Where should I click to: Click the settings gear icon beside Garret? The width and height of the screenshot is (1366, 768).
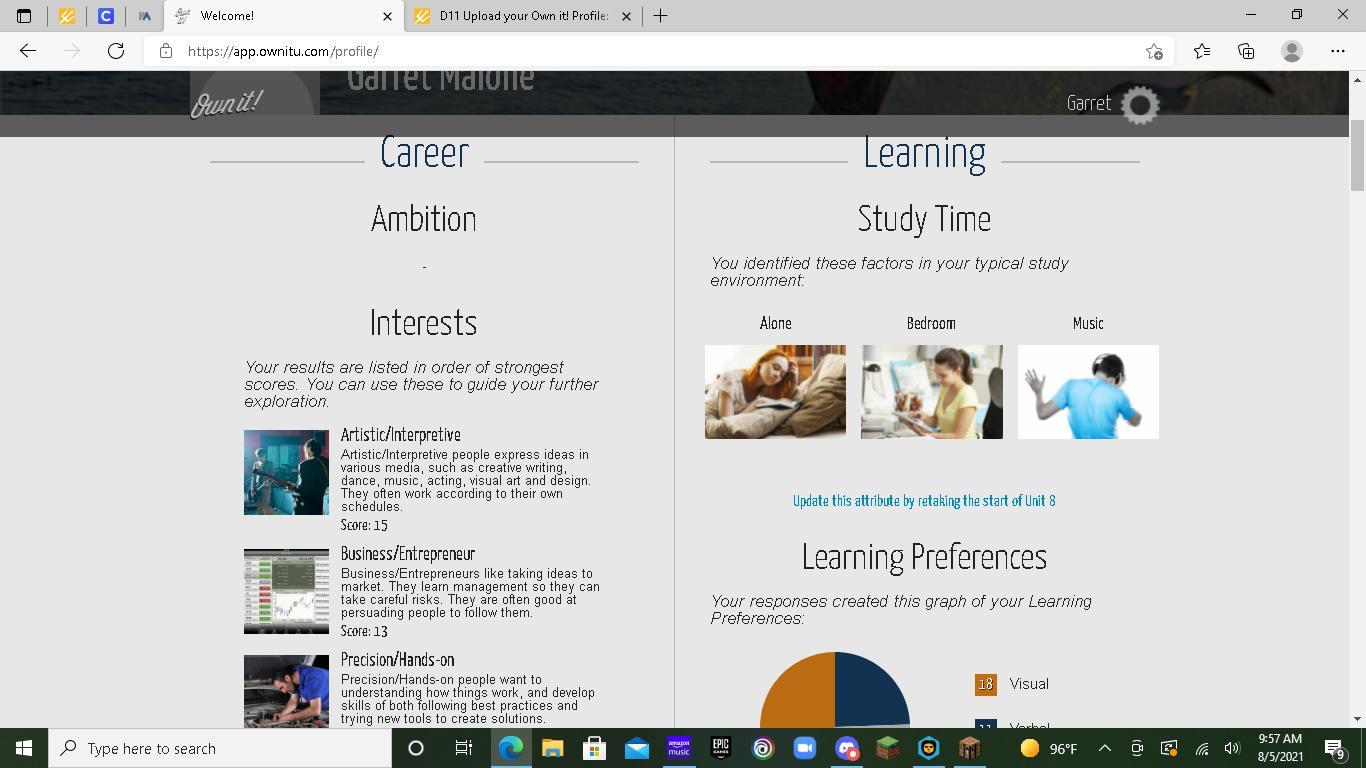(x=1139, y=104)
